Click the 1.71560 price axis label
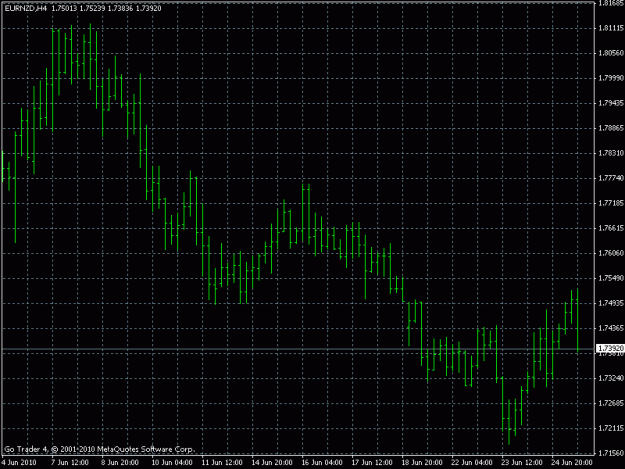This screenshot has height=469, width=625. tap(611, 453)
